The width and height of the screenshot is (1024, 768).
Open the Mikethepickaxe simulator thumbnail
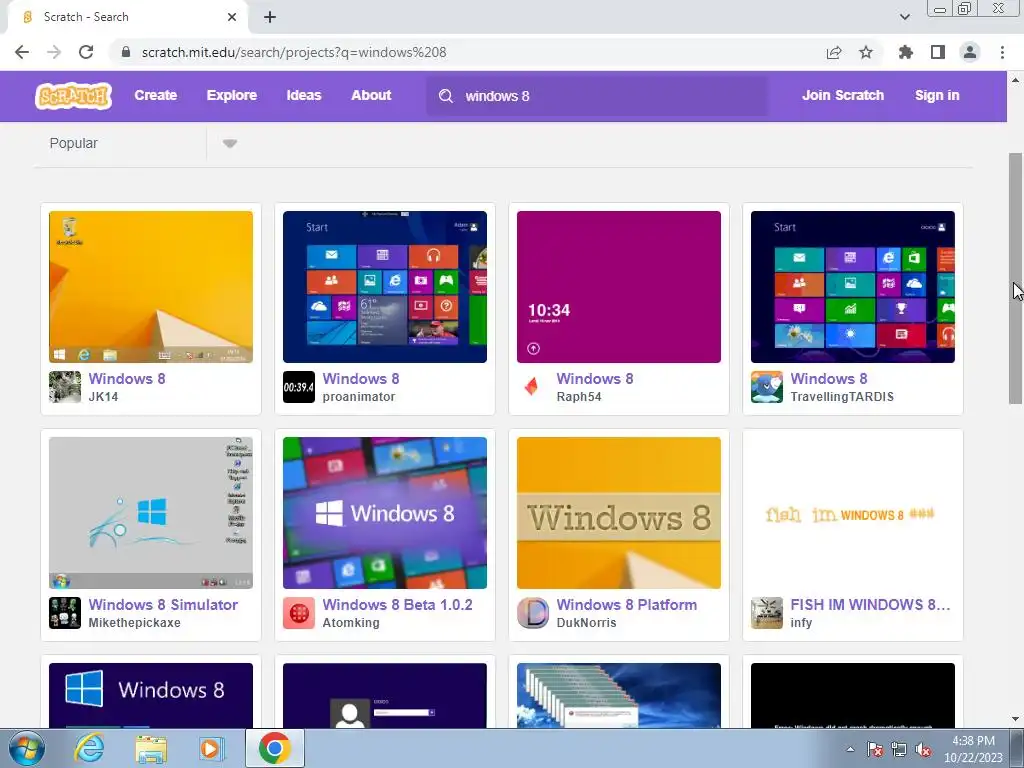[151, 513]
